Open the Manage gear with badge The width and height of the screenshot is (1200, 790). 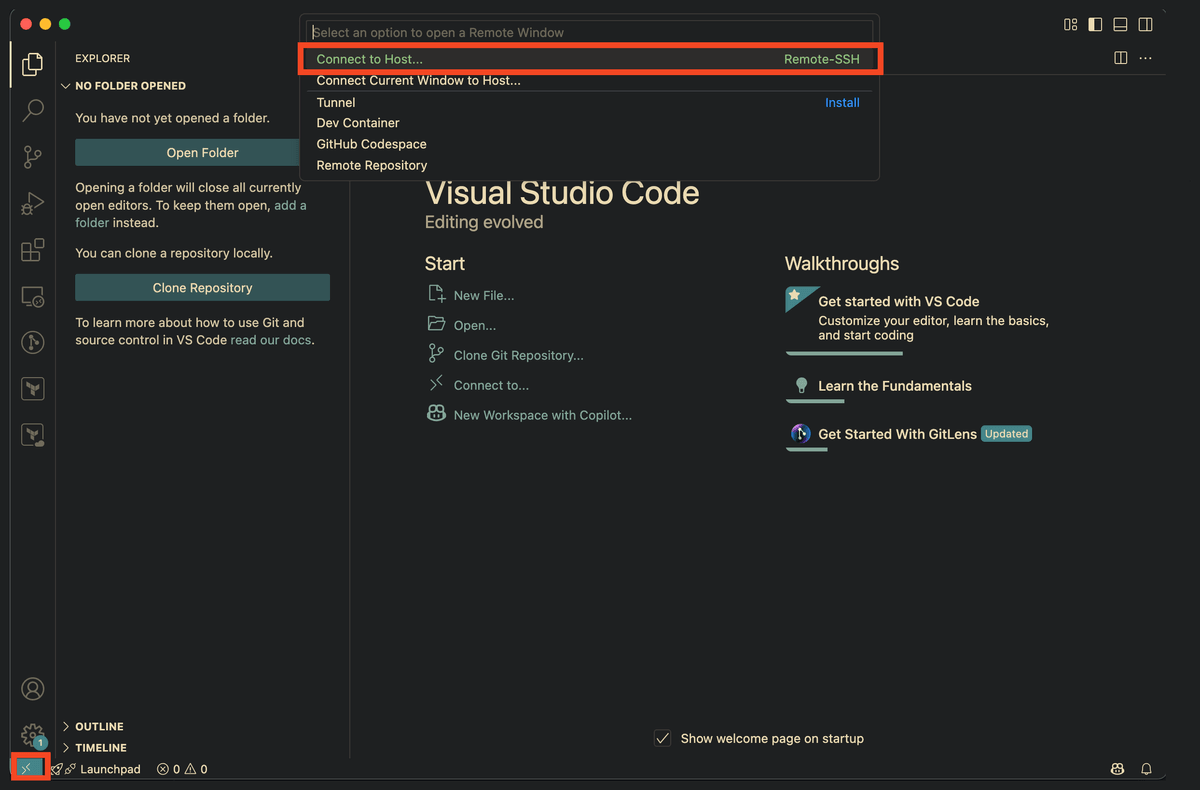[x=32, y=734]
